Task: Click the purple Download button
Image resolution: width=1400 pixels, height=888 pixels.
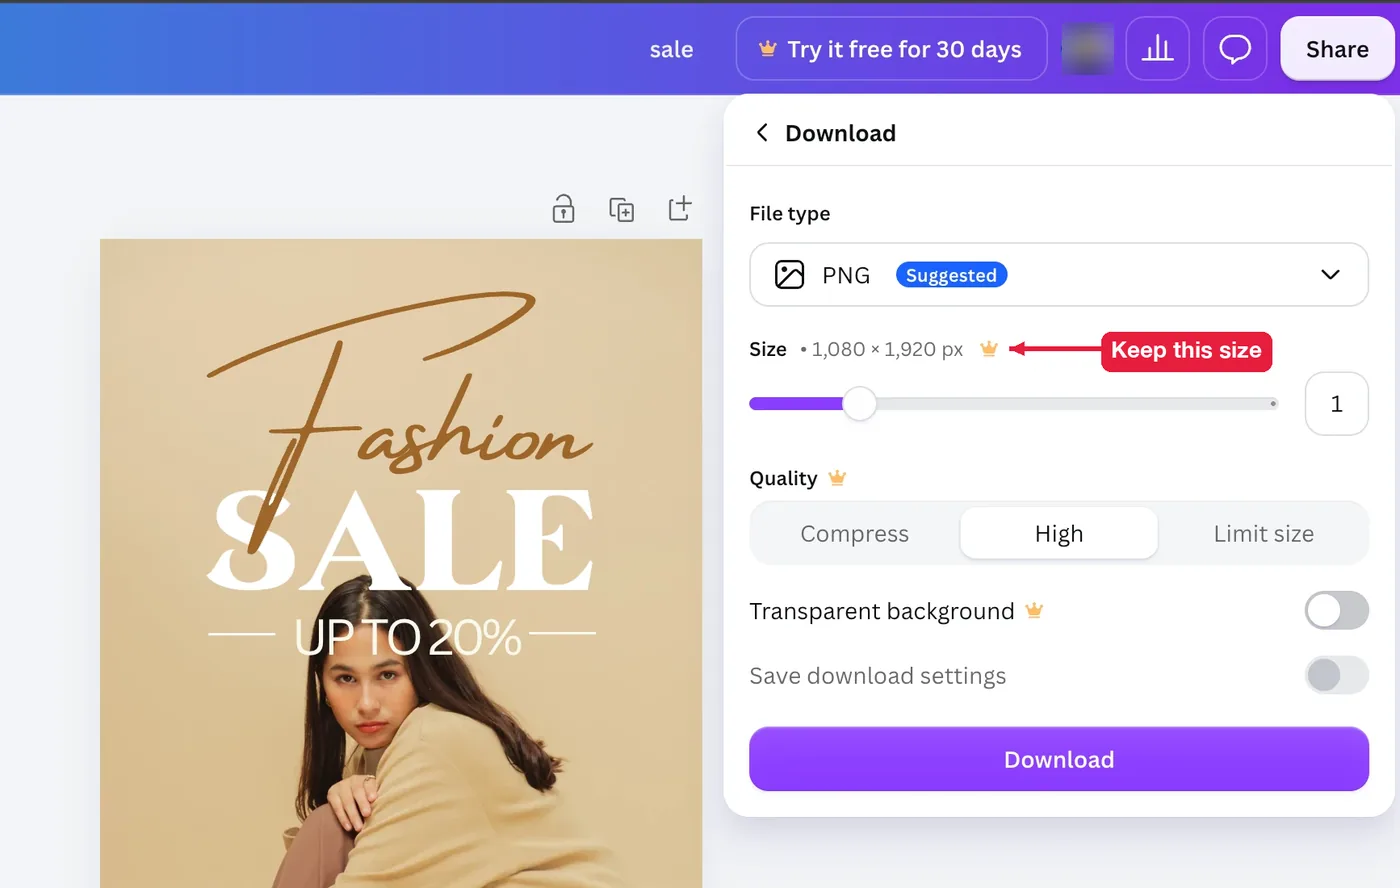Action: [1059, 759]
